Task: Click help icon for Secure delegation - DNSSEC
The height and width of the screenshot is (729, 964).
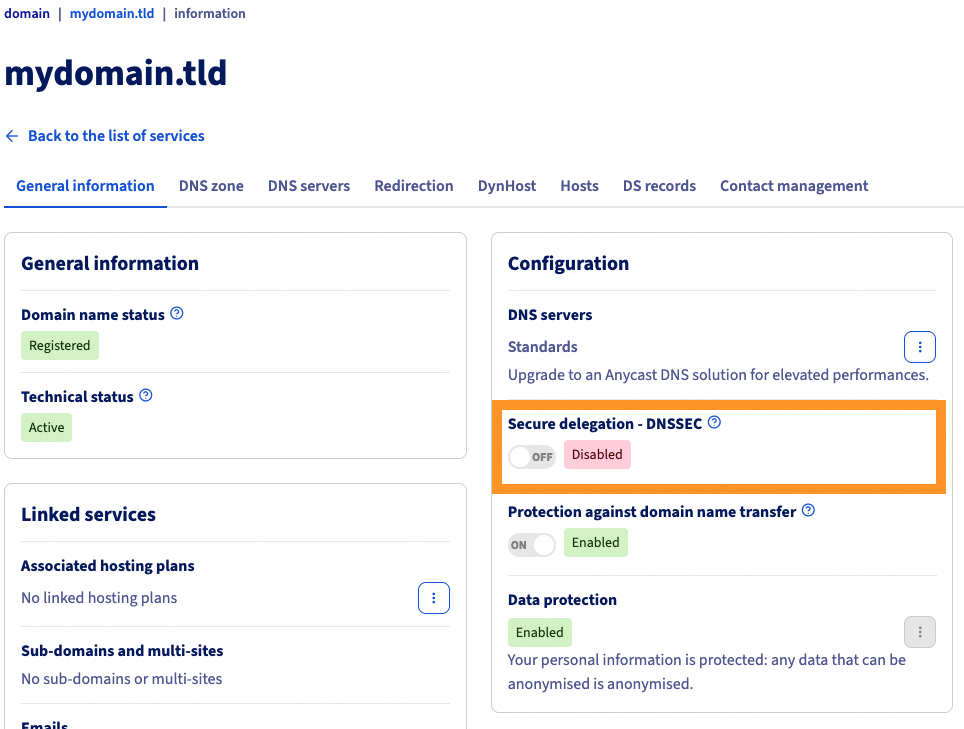Action: coord(714,422)
